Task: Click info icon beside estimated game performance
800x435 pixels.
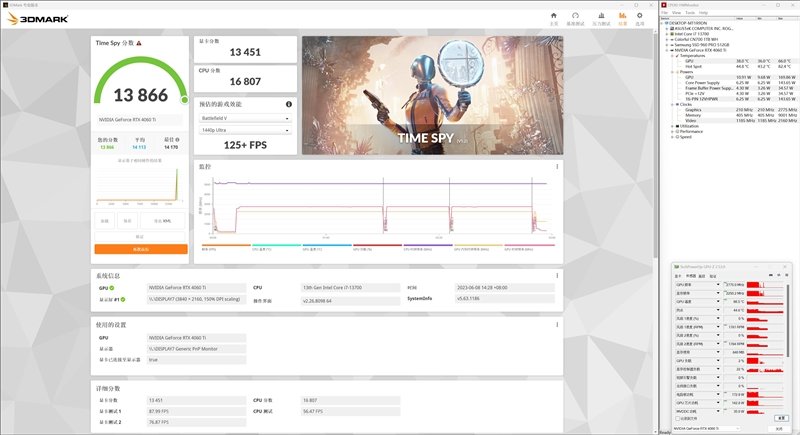Action: coord(289,104)
